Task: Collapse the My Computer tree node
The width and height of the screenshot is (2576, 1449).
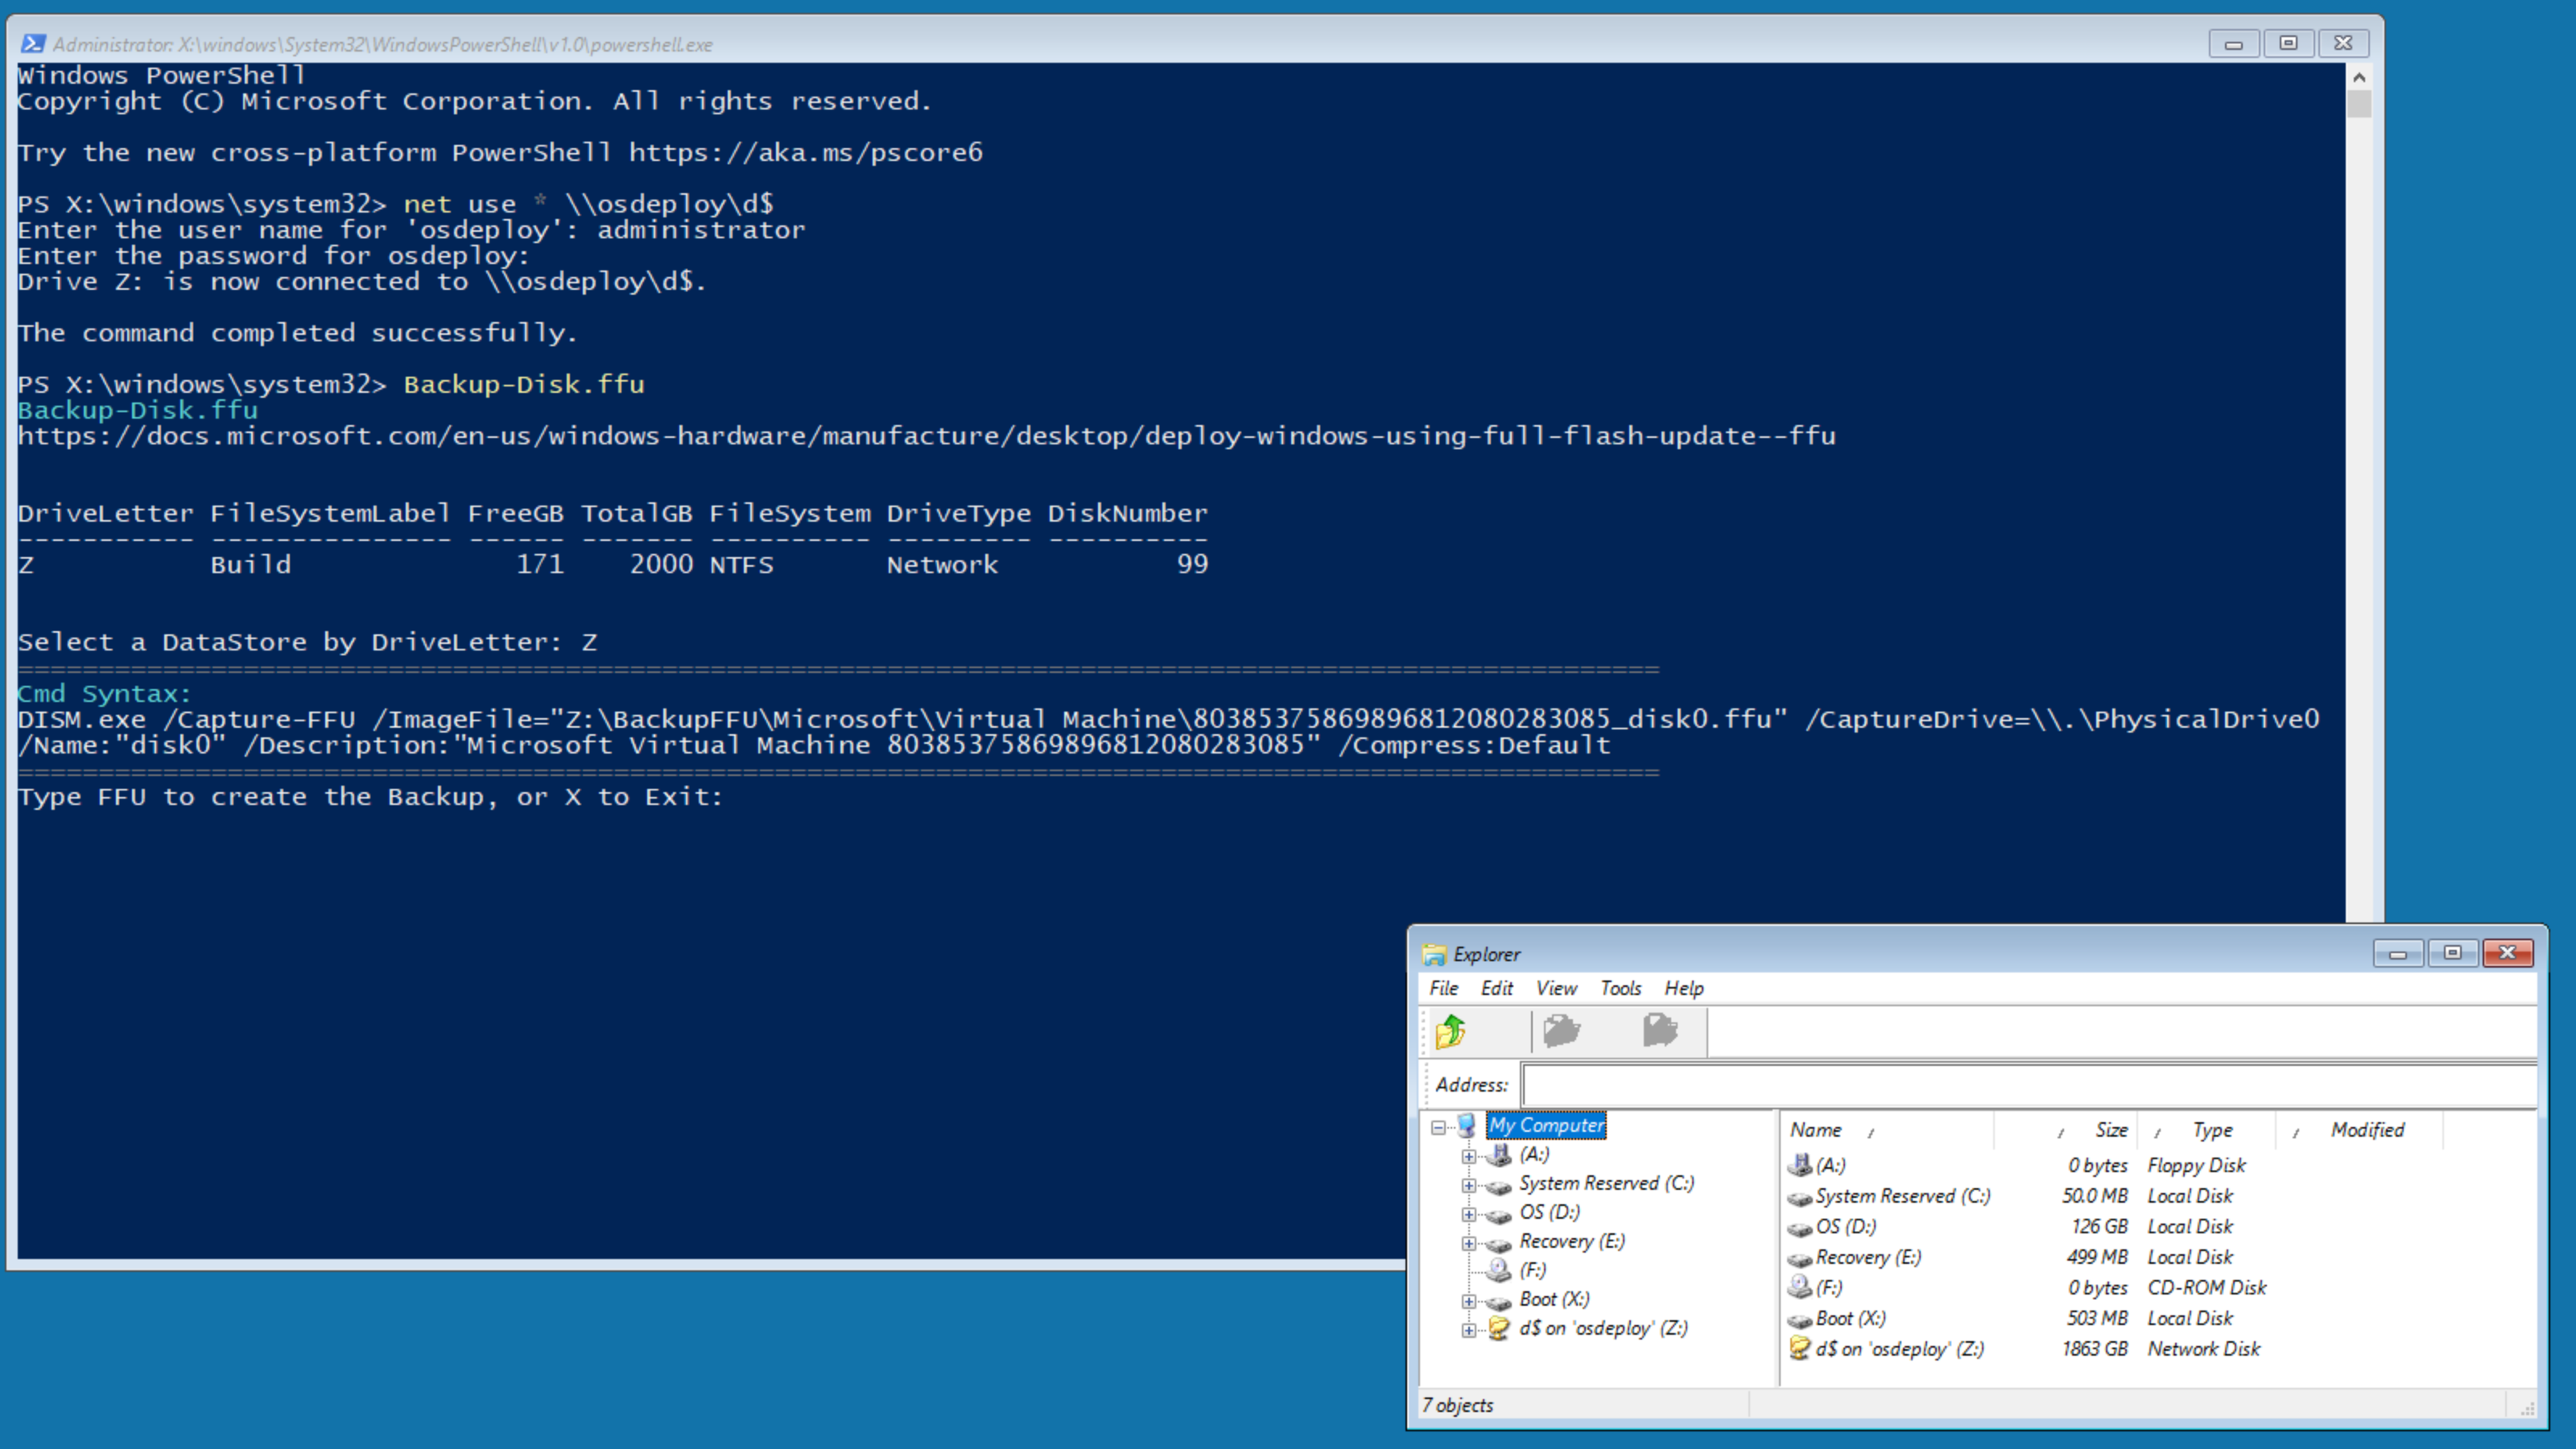Action: tap(1438, 1127)
